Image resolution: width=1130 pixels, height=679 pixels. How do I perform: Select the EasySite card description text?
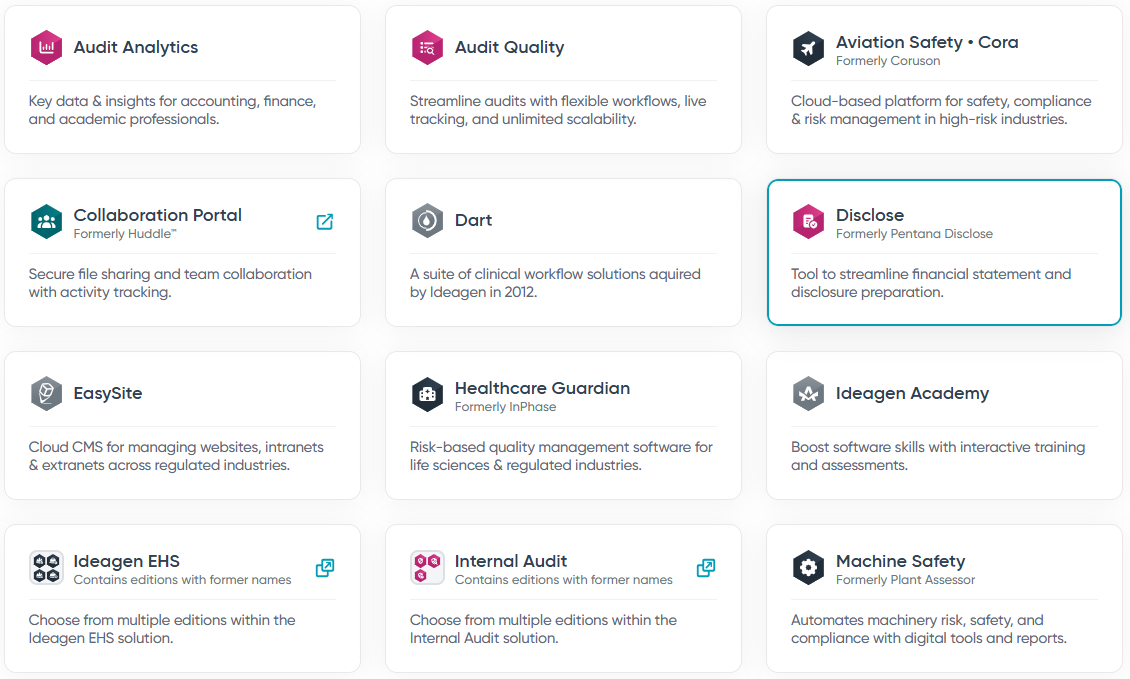[x=176, y=456]
